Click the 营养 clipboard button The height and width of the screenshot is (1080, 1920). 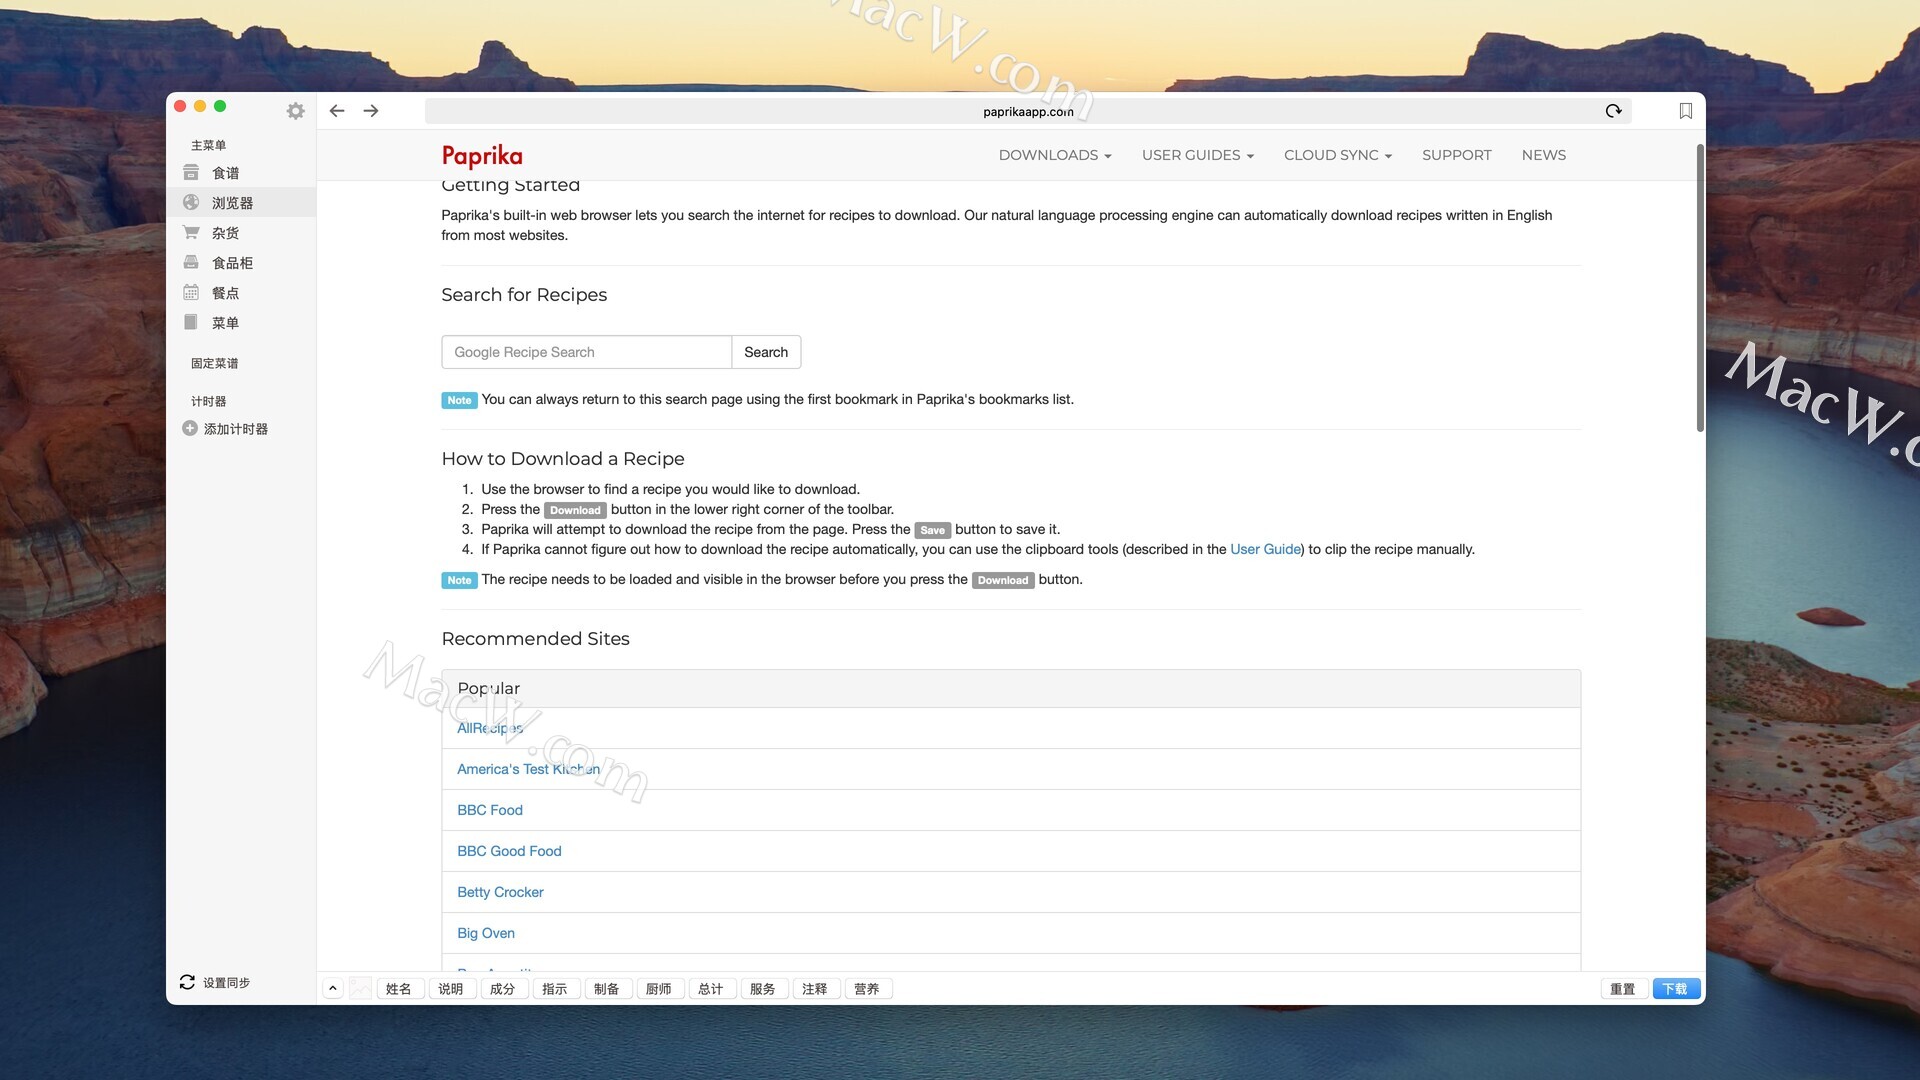(x=867, y=989)
